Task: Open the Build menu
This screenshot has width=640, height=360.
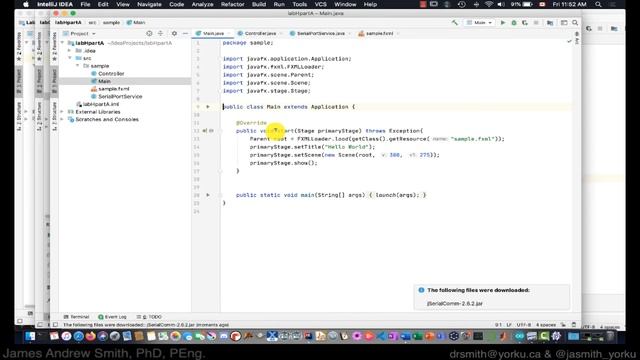Action: [x=259, y=4]
